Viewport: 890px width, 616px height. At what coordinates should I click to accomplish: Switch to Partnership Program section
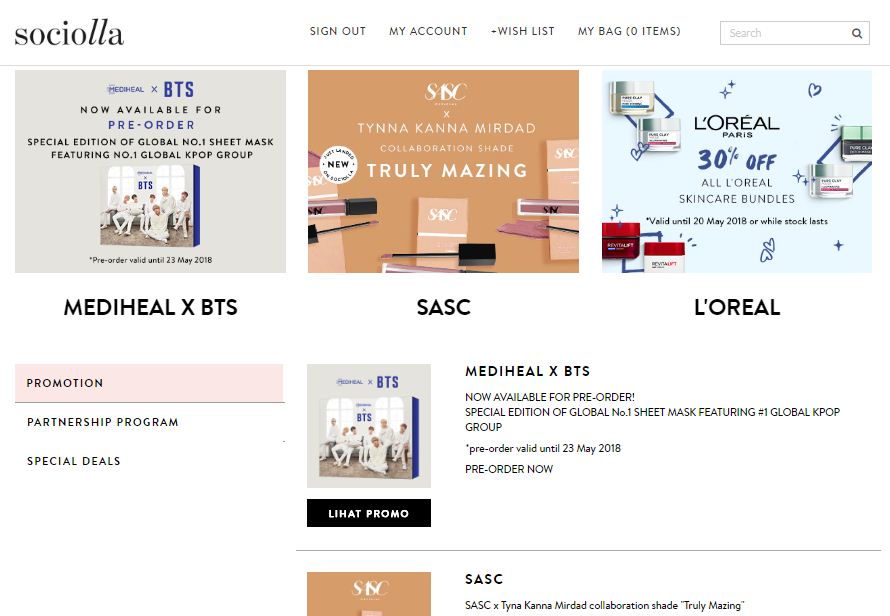[149, 422]
